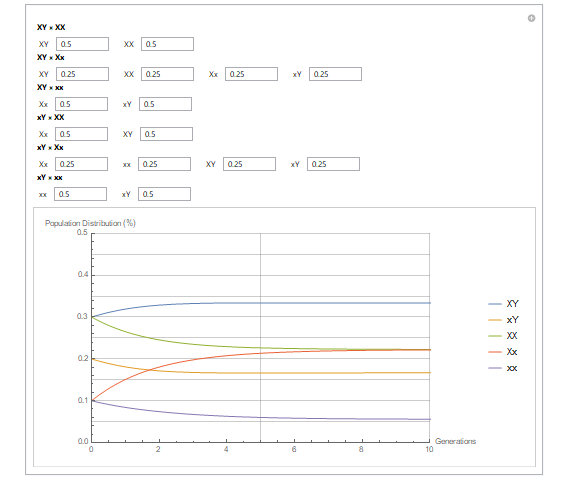Select the XY input under XY × Xx

(x=82, y=74)
